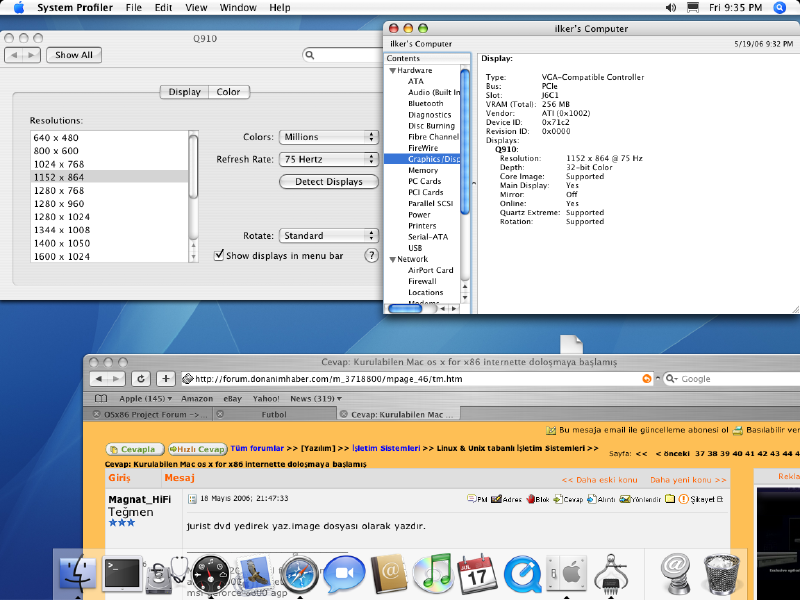Click Show All in Q910 window

tap(74, 55)
